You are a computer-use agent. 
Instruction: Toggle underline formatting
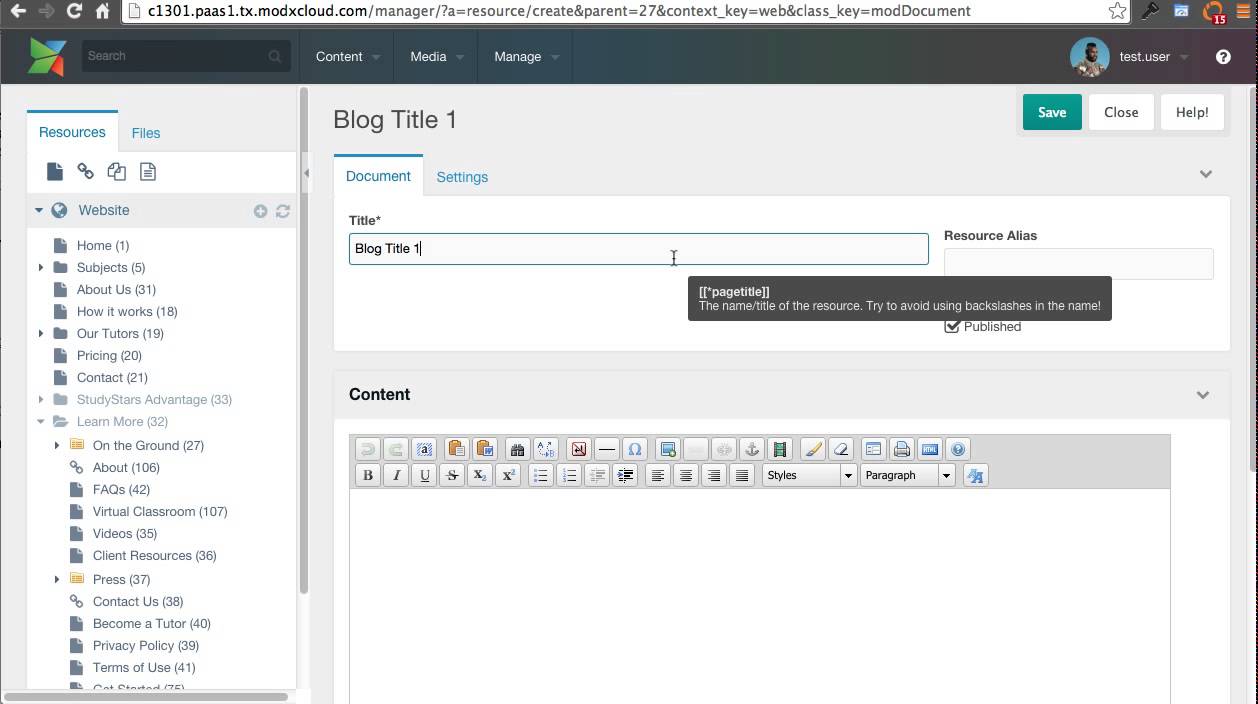tap(424, 475)
